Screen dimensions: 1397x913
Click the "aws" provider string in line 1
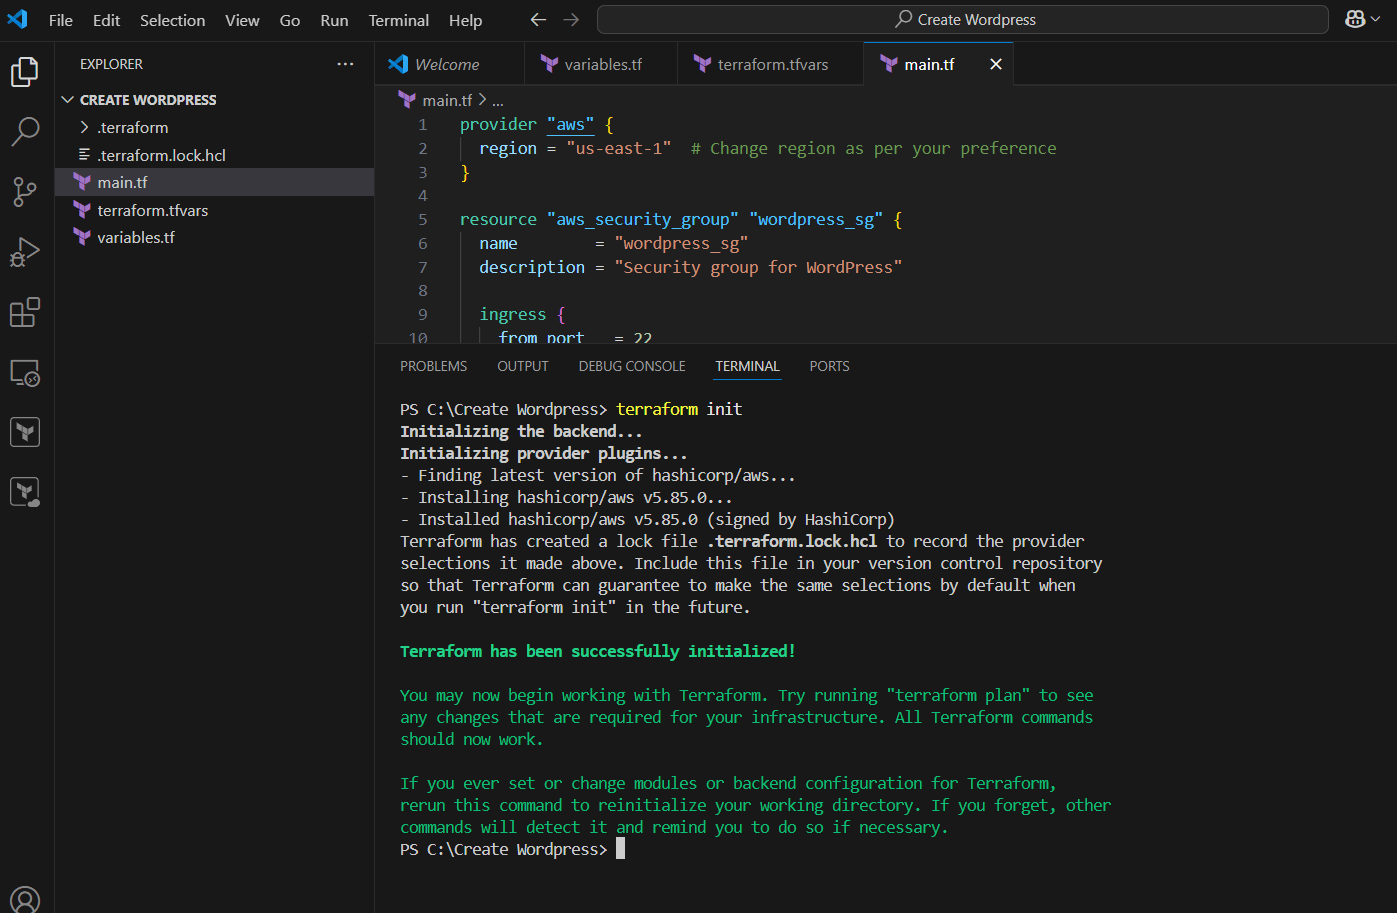[570, 124]
